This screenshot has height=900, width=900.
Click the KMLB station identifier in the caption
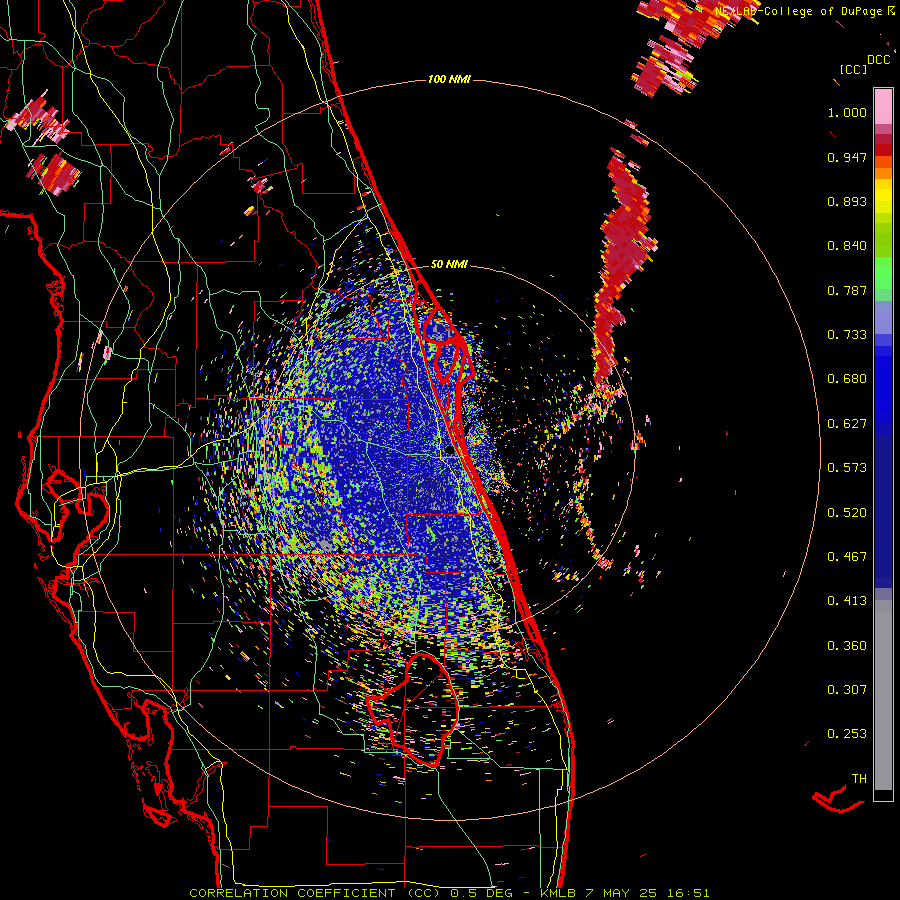click(x=560, y=893)
